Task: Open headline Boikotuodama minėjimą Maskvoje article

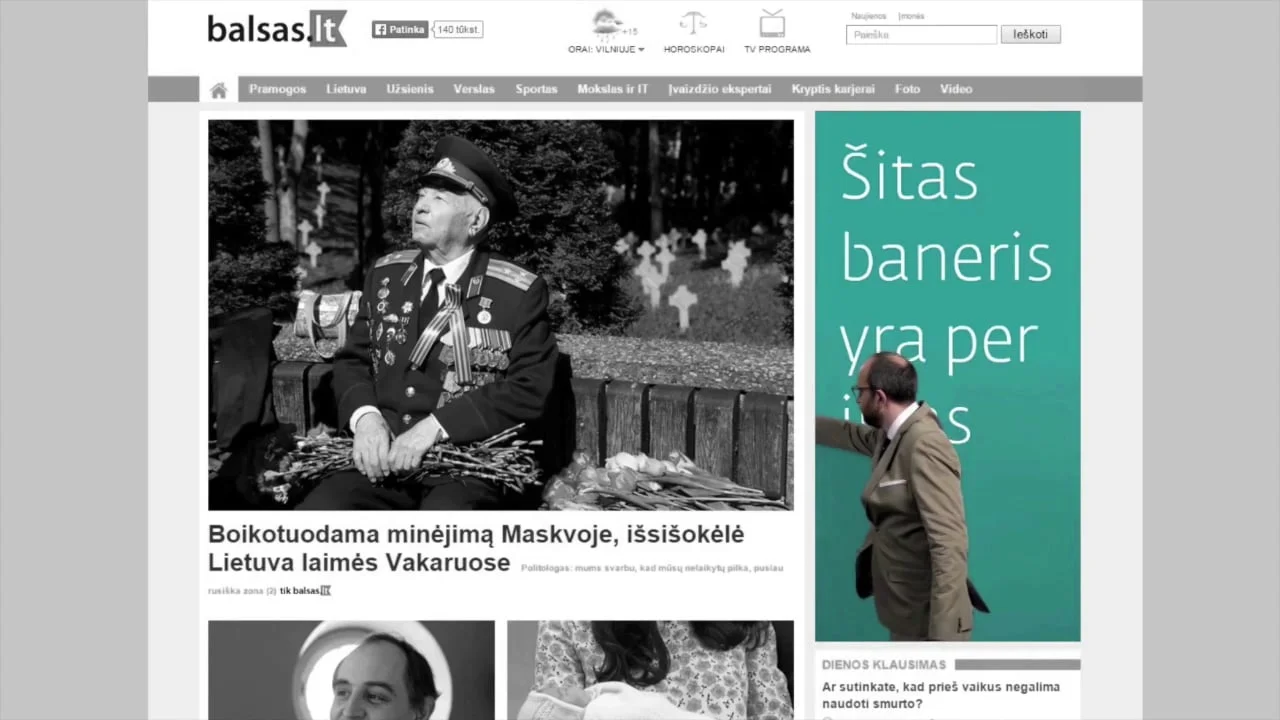Action: click(476, 548)
